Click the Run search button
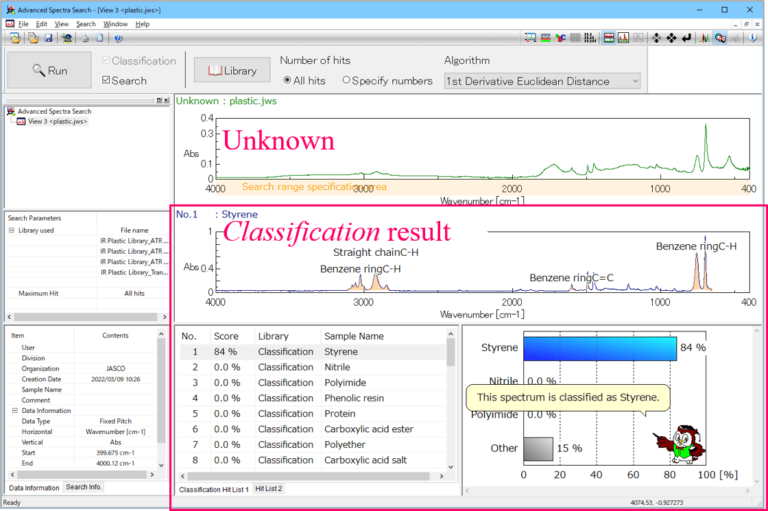 49,71
